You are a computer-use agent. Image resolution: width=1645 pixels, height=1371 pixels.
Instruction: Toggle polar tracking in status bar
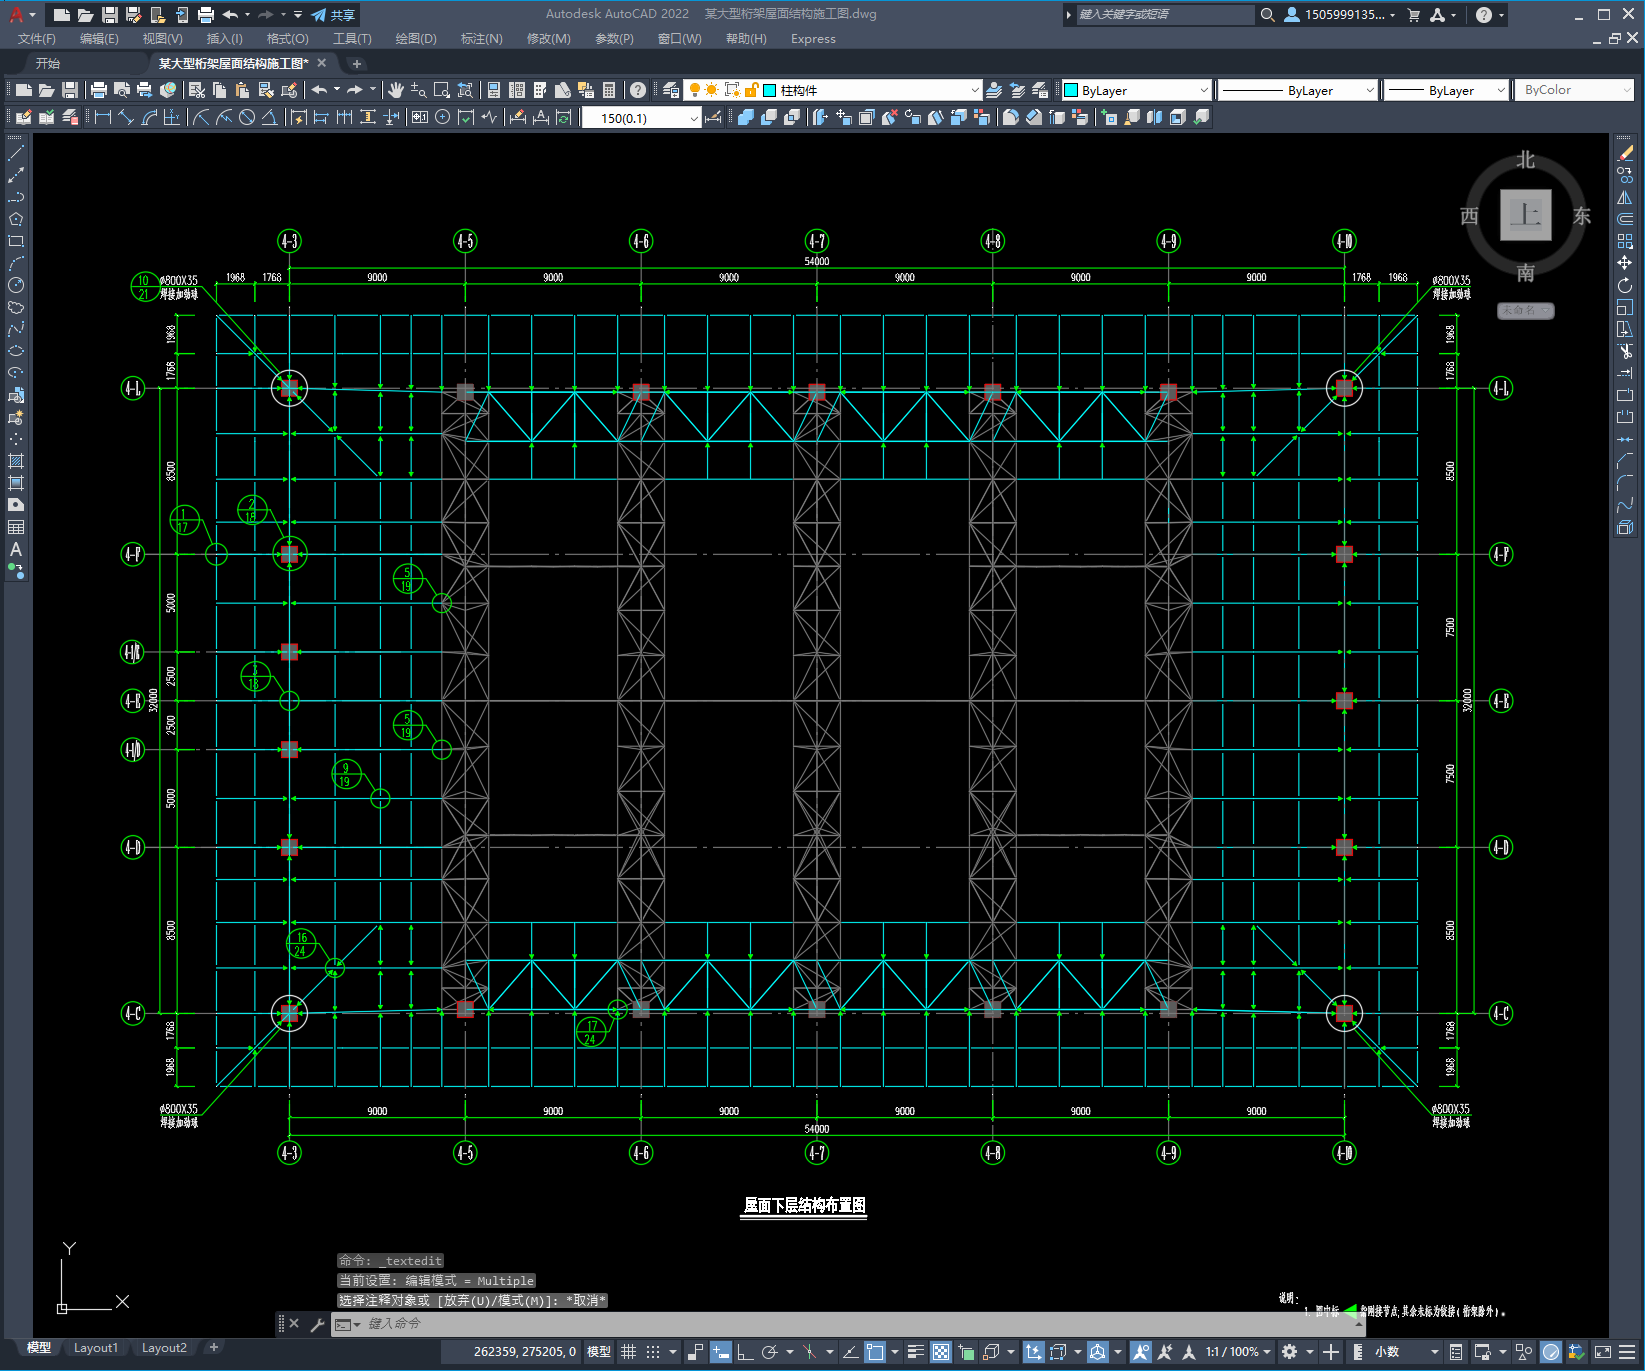click(769, 1352)
